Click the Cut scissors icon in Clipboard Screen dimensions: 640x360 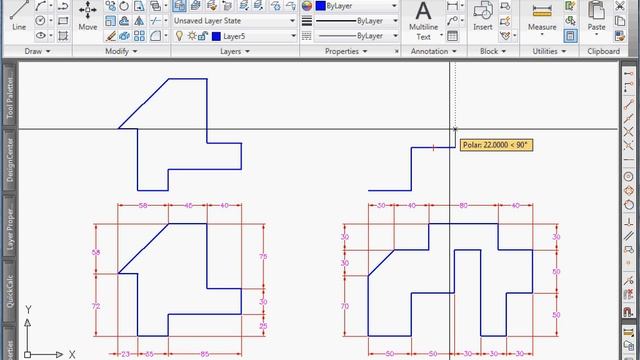click(x=620, y=6)
